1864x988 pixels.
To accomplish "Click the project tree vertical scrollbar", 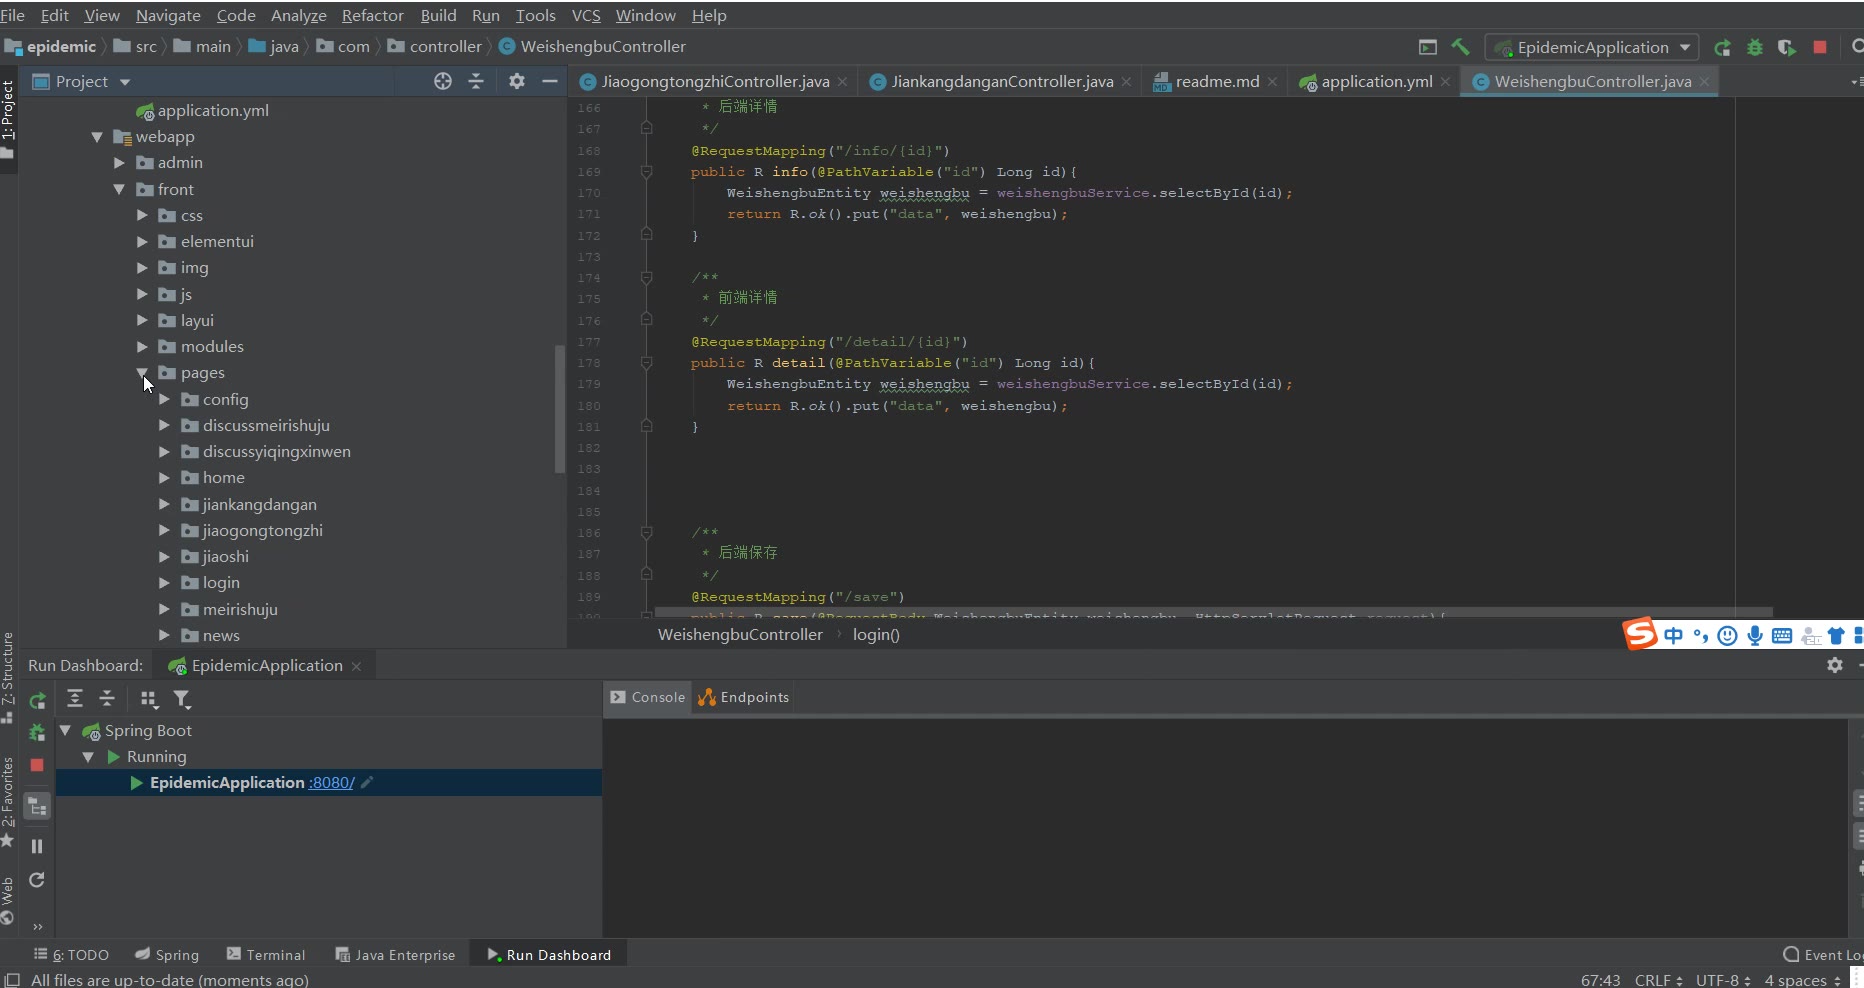I will coord(559,408).
